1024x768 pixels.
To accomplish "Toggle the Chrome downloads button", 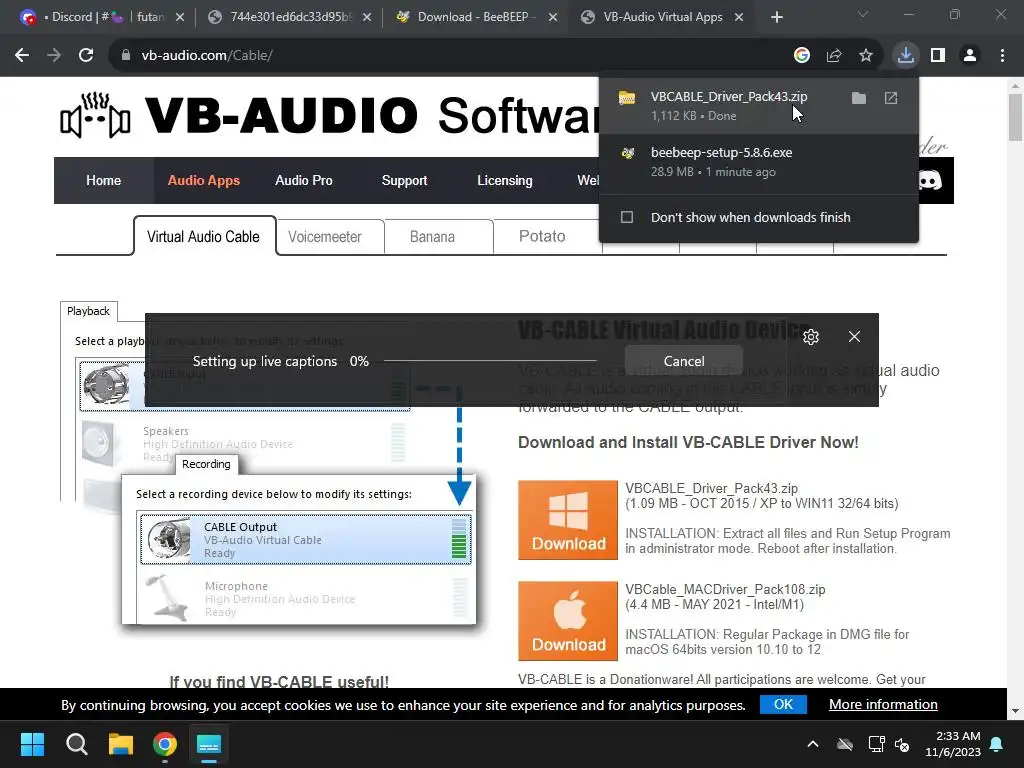I will pos(905,56).
